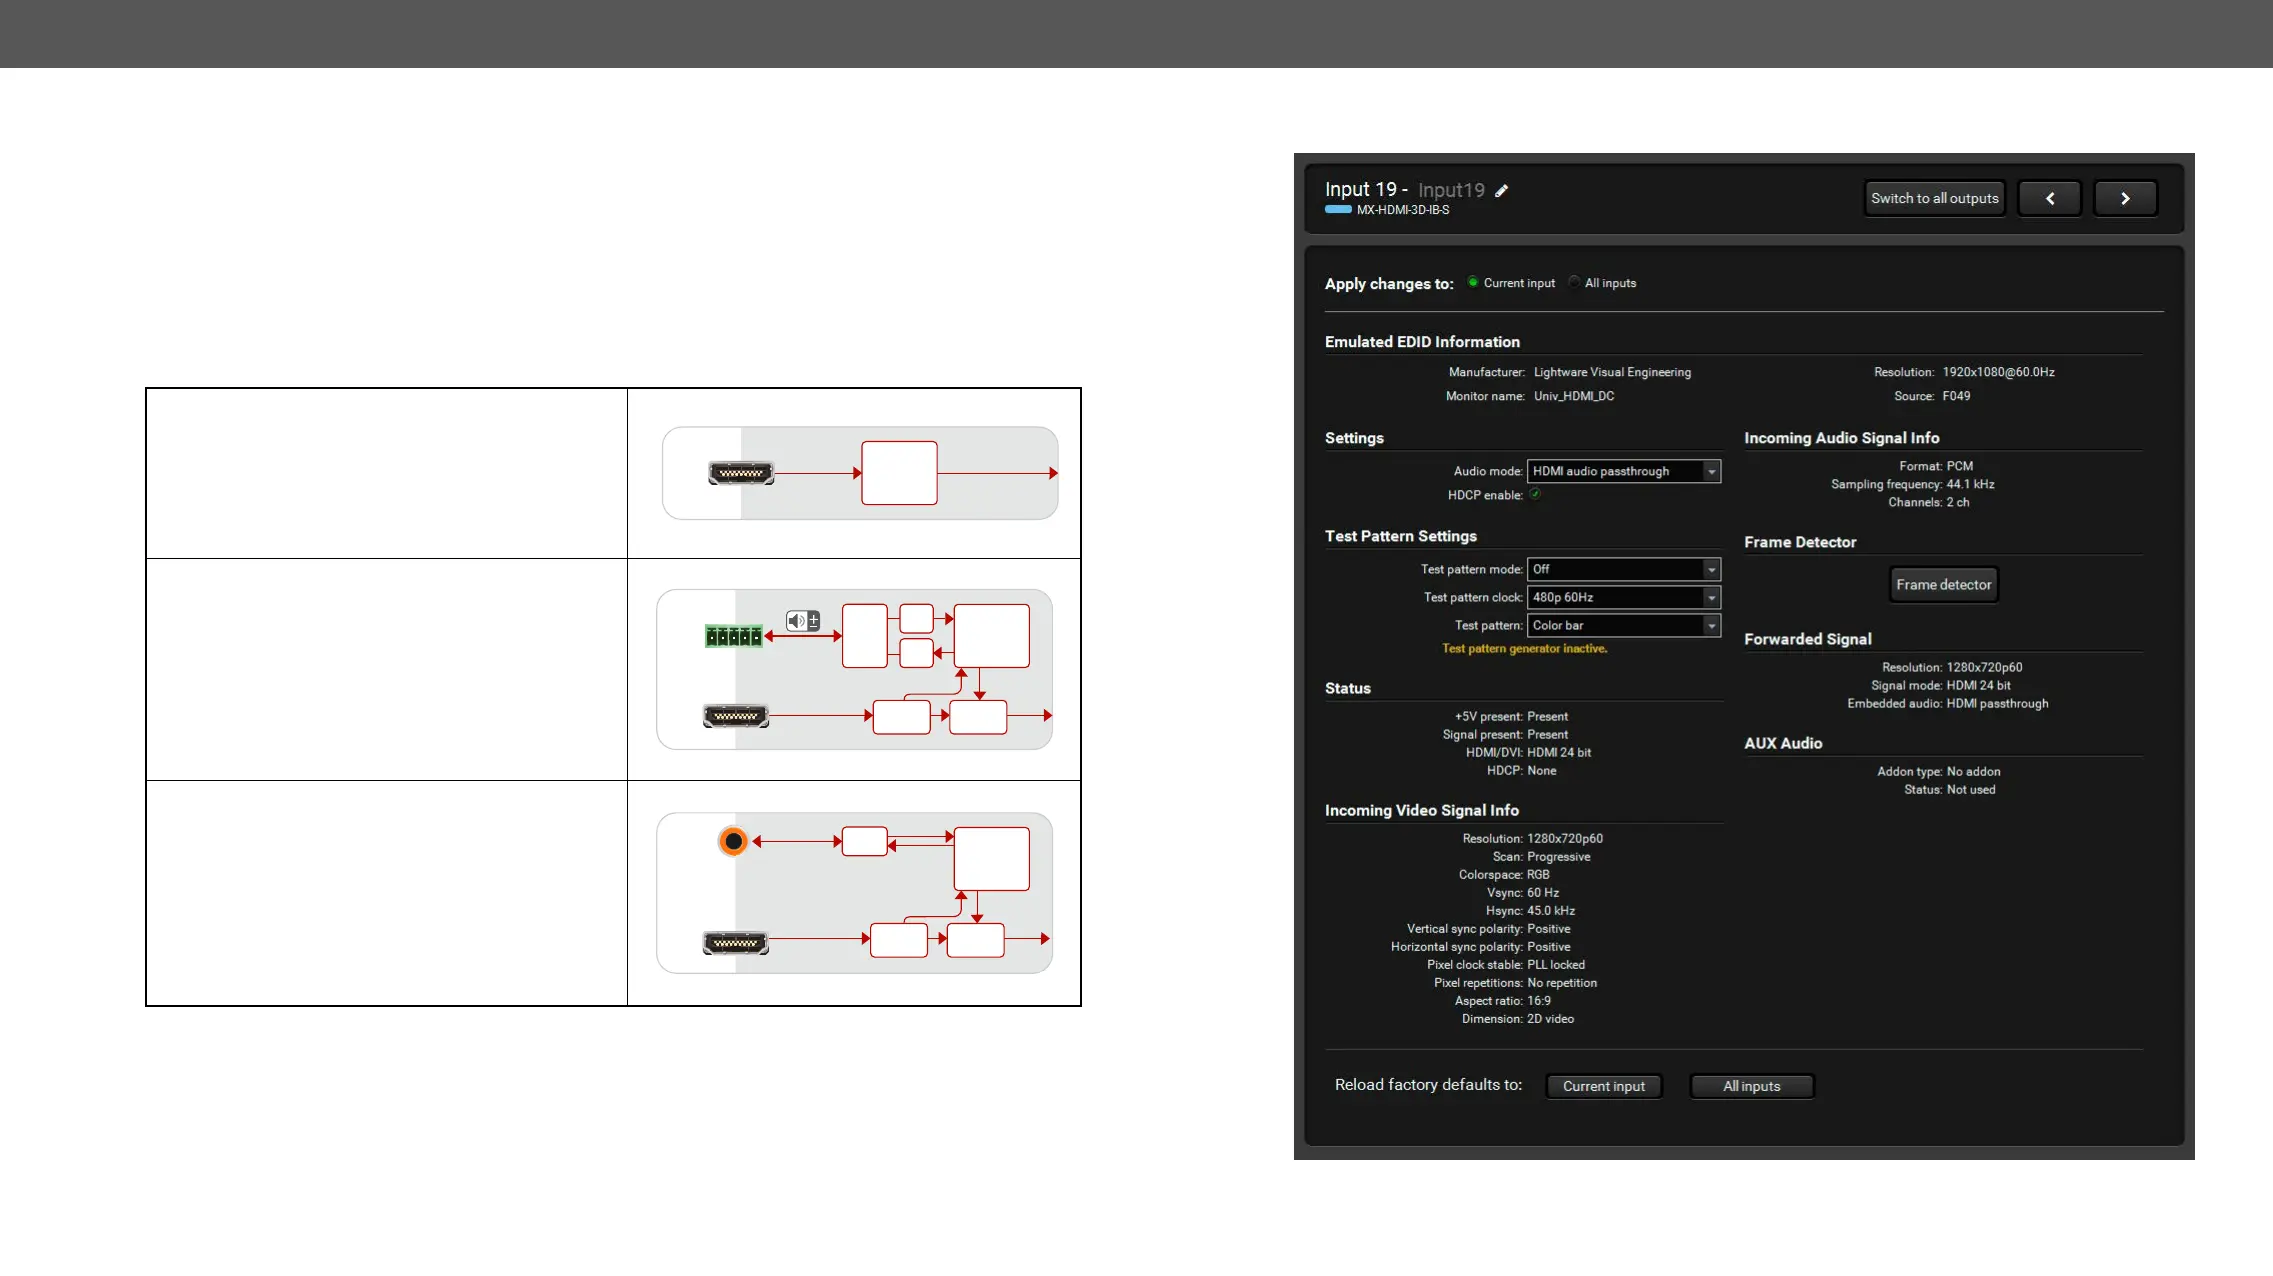Select the Current input radio button

(1473, 282)
